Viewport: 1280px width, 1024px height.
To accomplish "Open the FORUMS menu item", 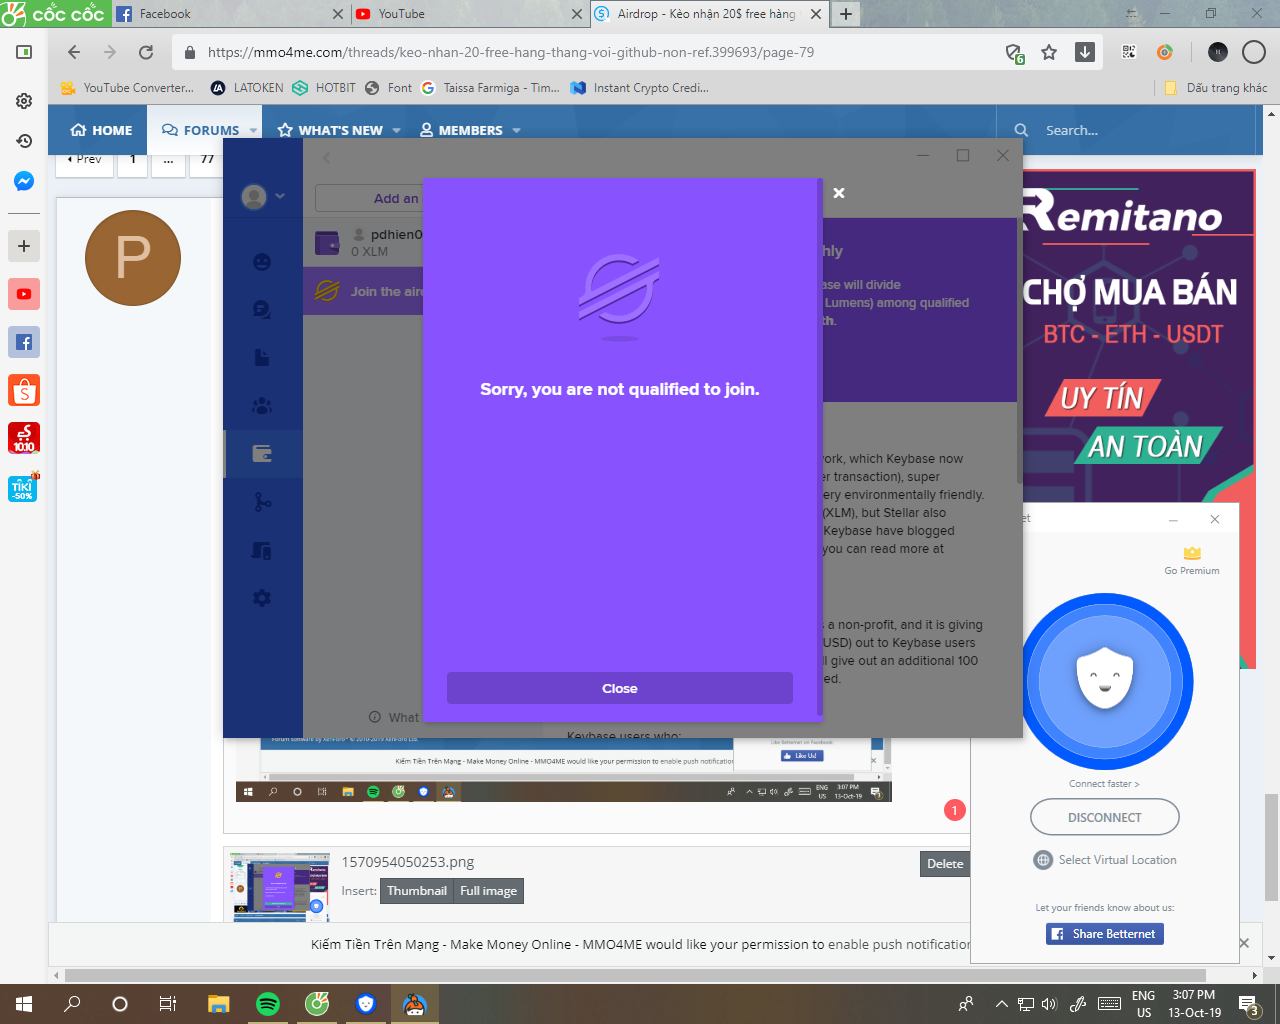I will click(x=200, y=131).
